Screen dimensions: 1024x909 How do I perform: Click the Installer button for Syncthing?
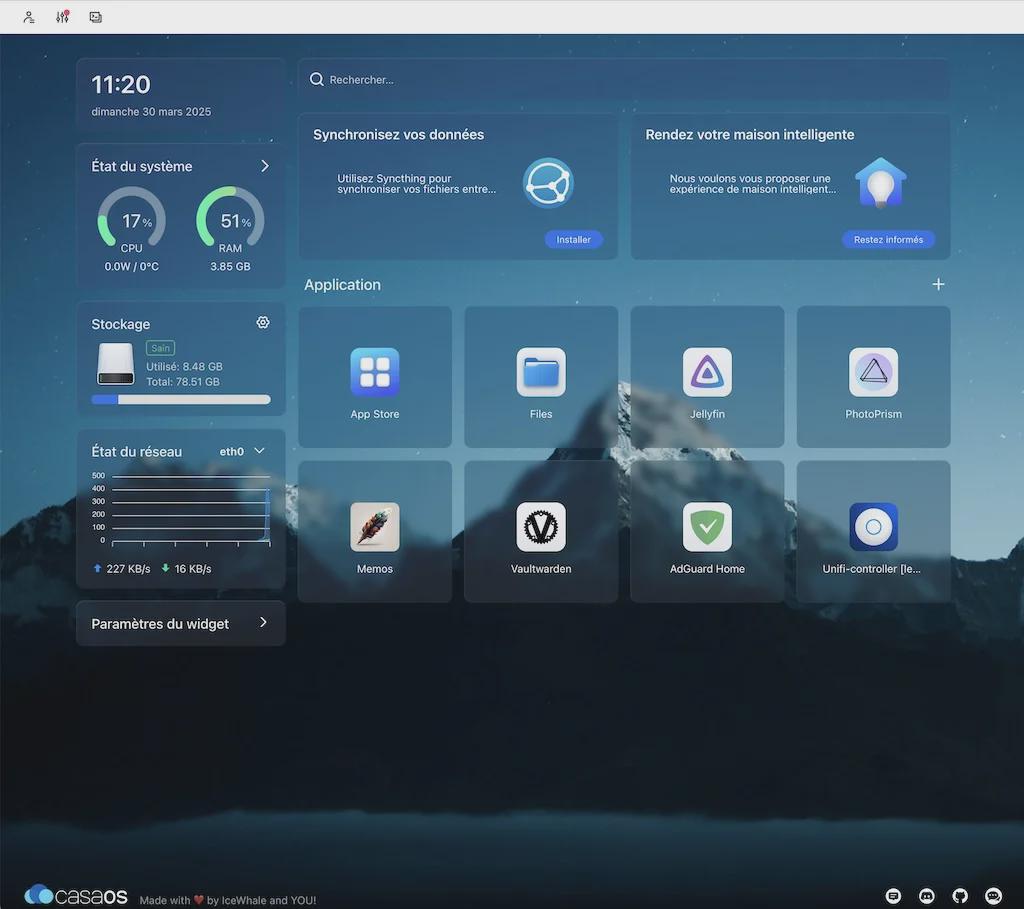[x=574, y=240]
